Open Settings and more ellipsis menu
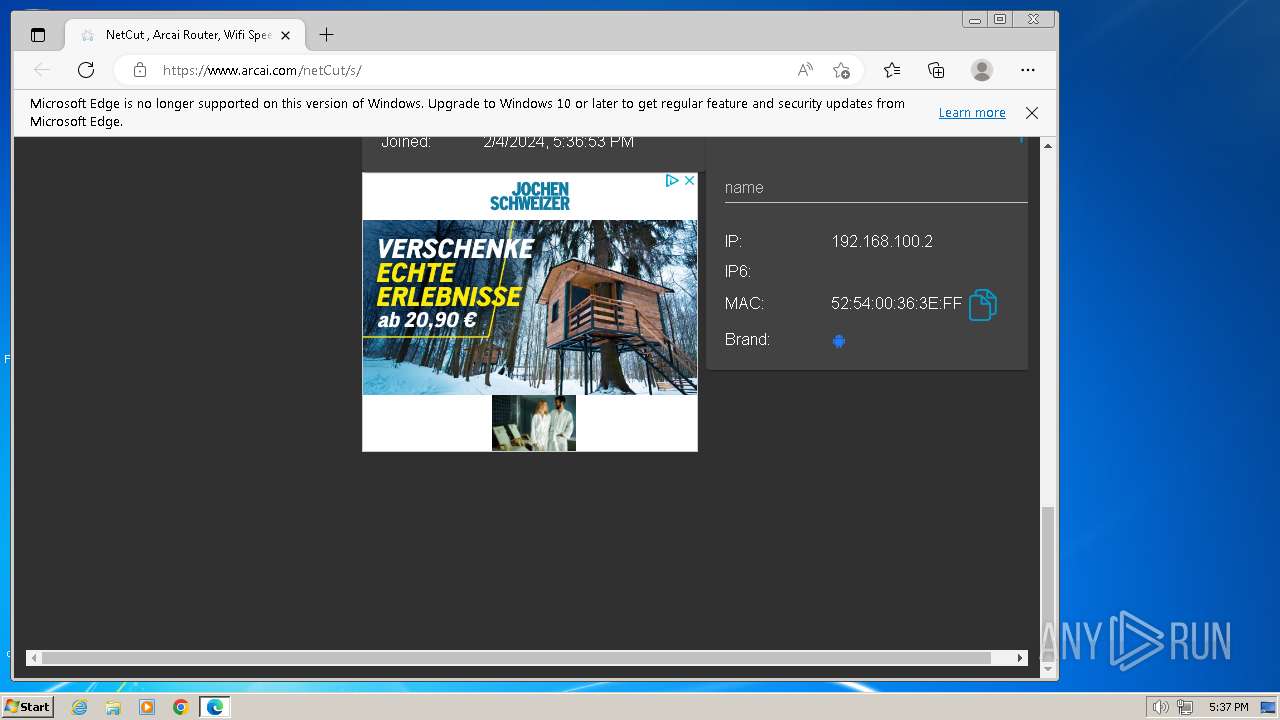The width and height of the screenshot is (1280, 720). click(1028, 70)
